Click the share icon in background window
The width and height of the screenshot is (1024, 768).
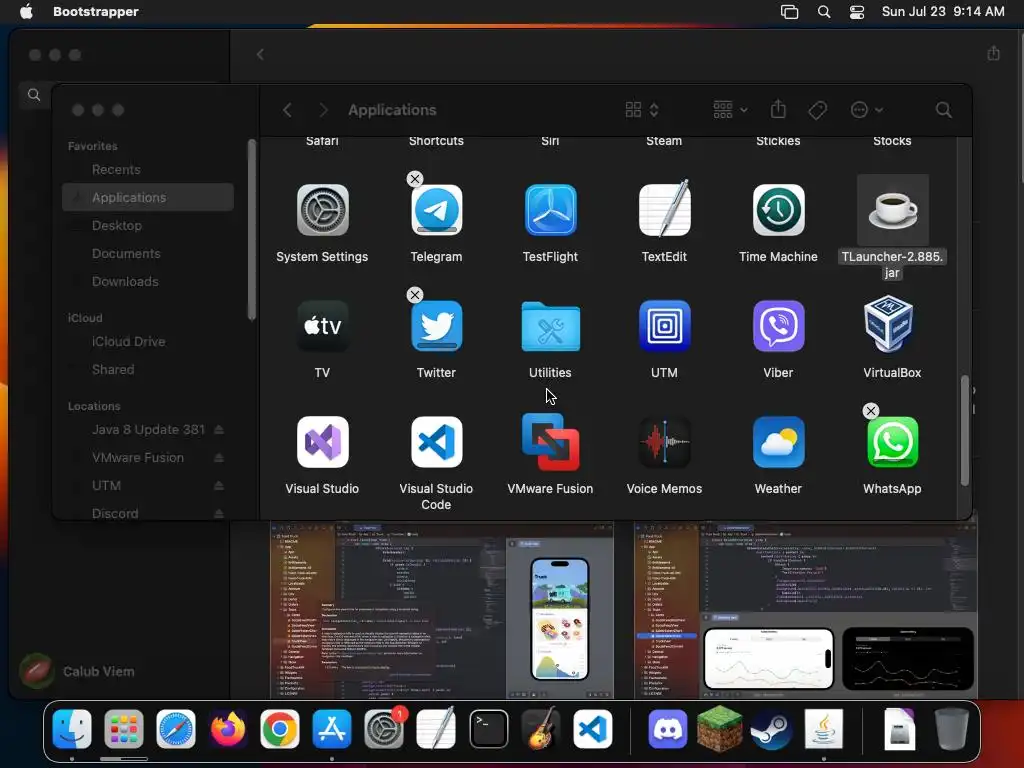(993, 53)
